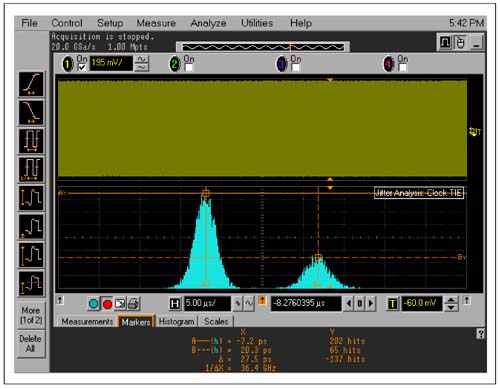Click the channel 3 purple number button
The height and width of the screenshot is (389, 500).
pyautogui.click(x=282, y=64)
